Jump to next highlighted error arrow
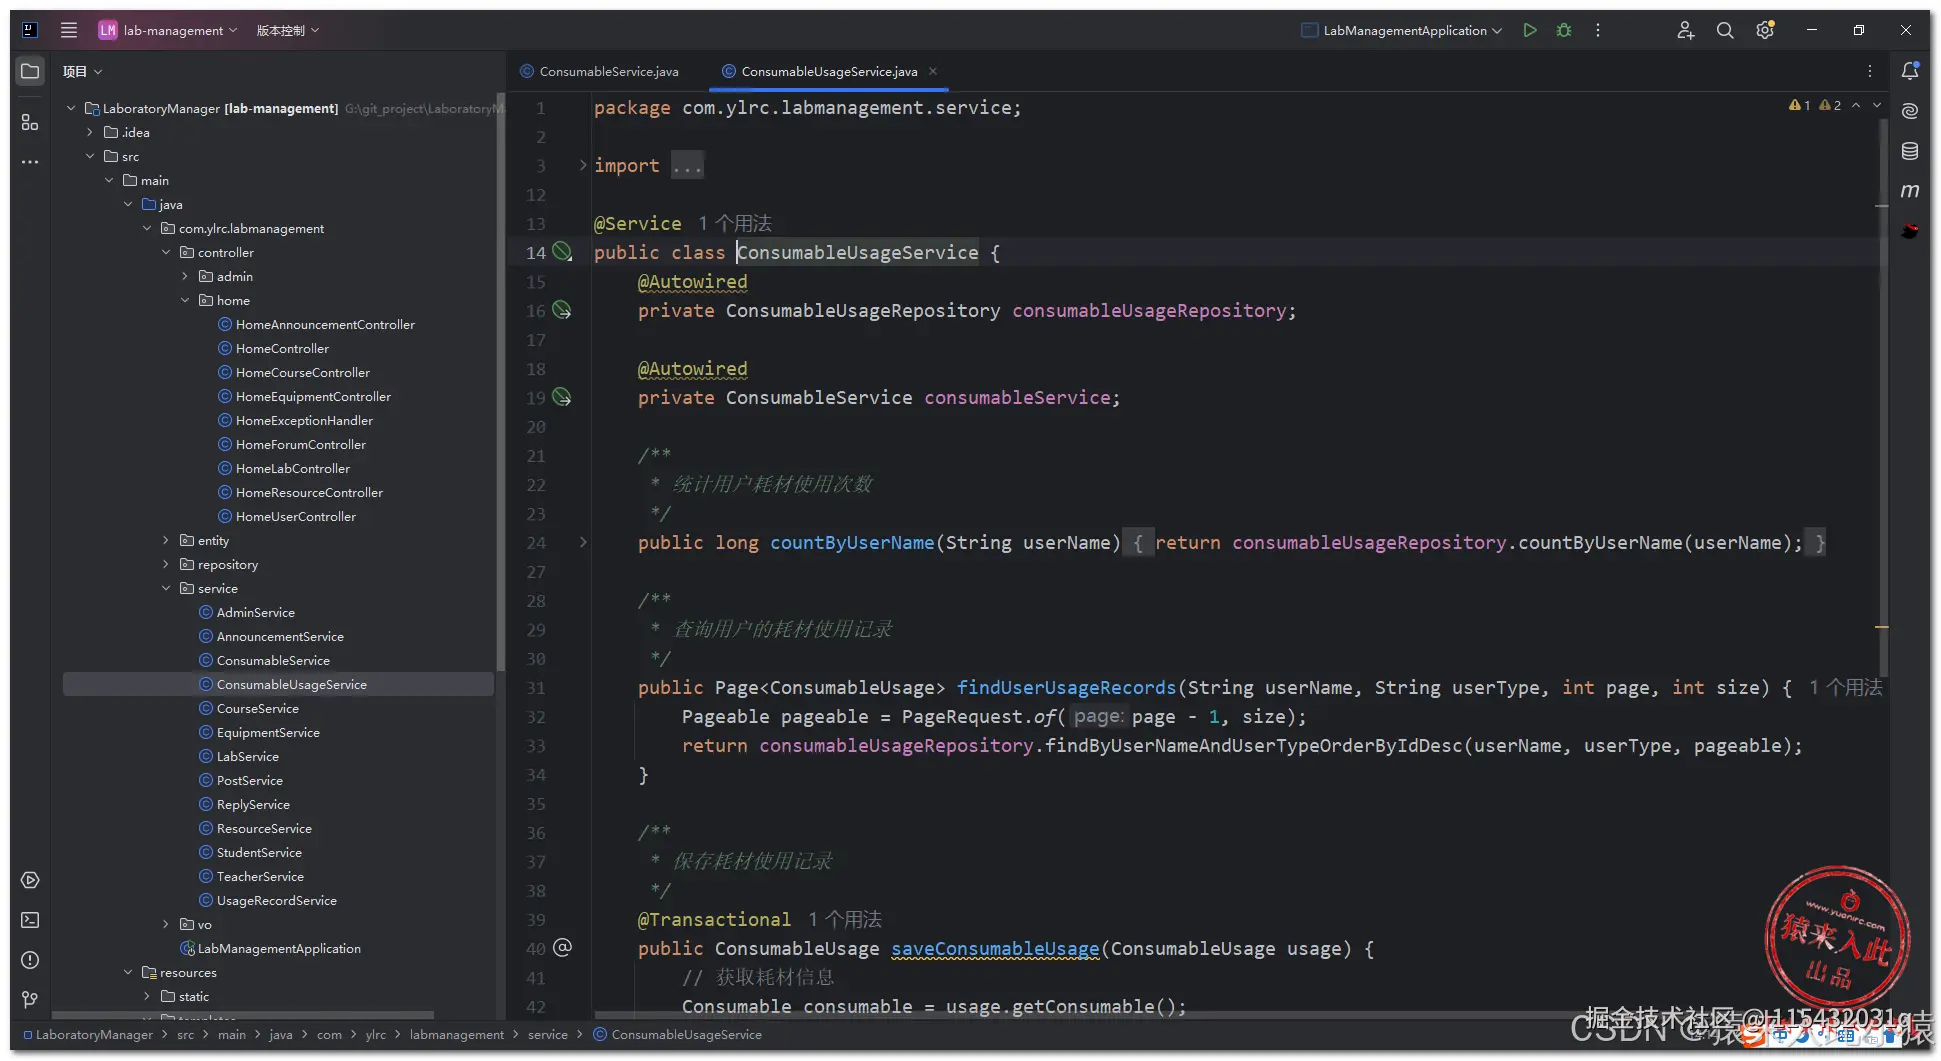Image resolution: width=1941 pixels, height=1061 pixels. (x=1877, y=105)
